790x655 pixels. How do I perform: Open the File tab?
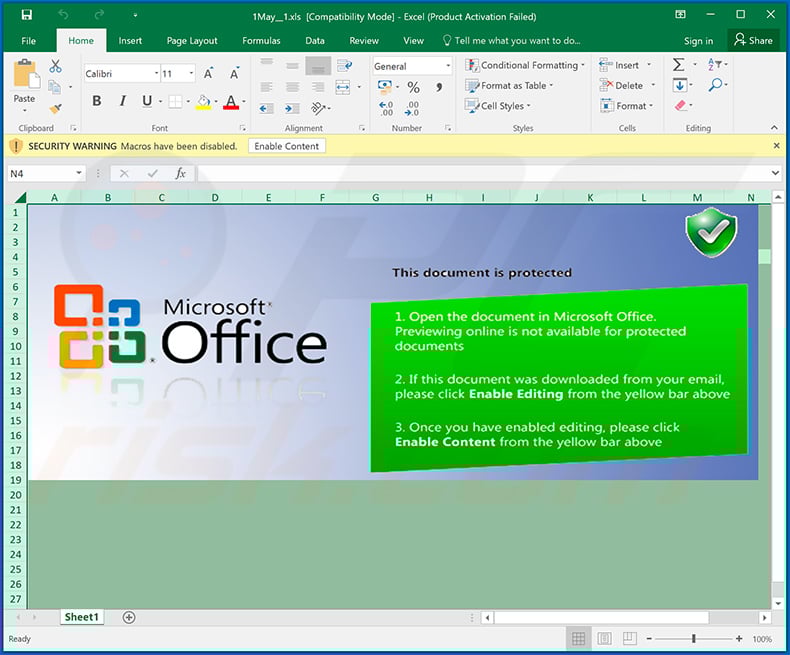coord(28,41)
